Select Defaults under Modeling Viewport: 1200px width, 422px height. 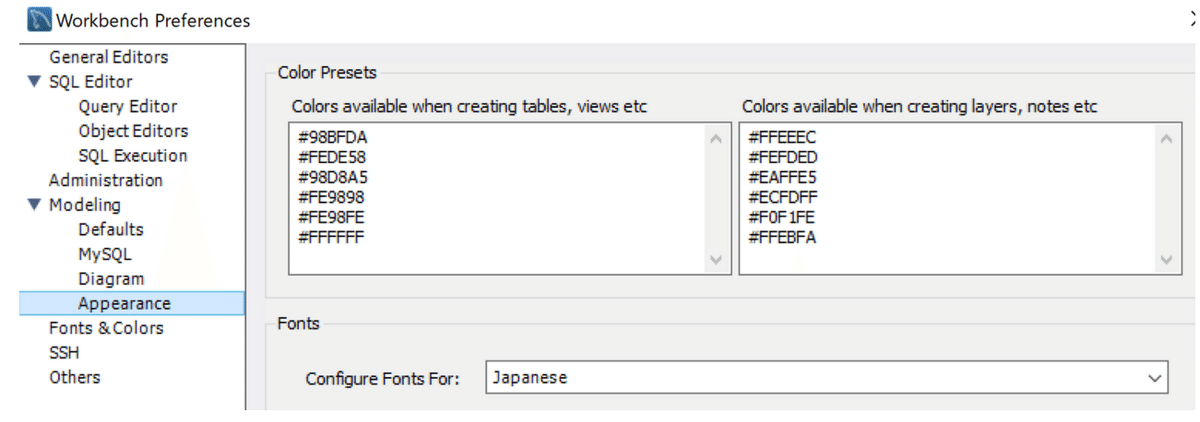click(111, 229)
